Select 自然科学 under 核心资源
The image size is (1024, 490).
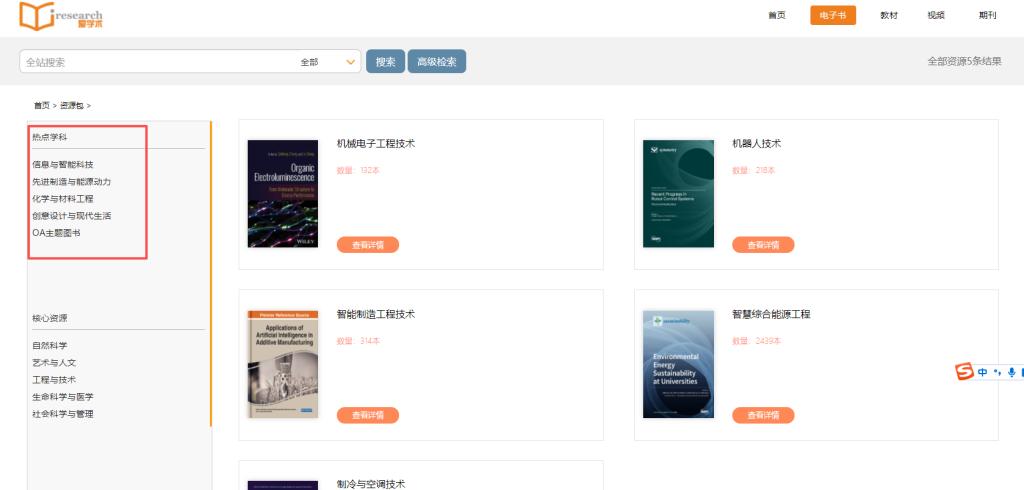click(x=50, y=346)
